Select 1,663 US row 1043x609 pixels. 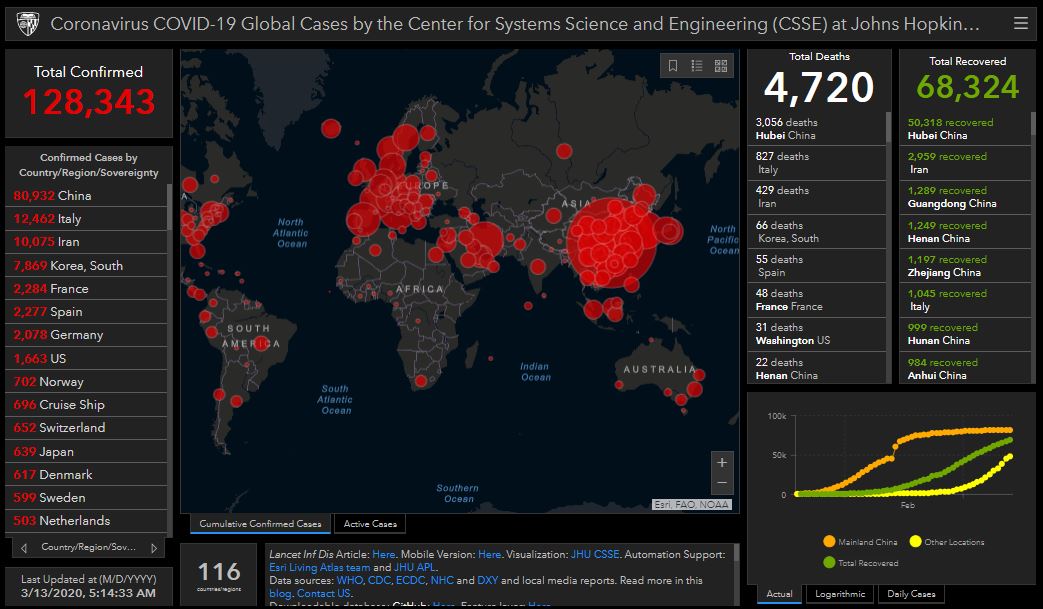pos(86,358)
